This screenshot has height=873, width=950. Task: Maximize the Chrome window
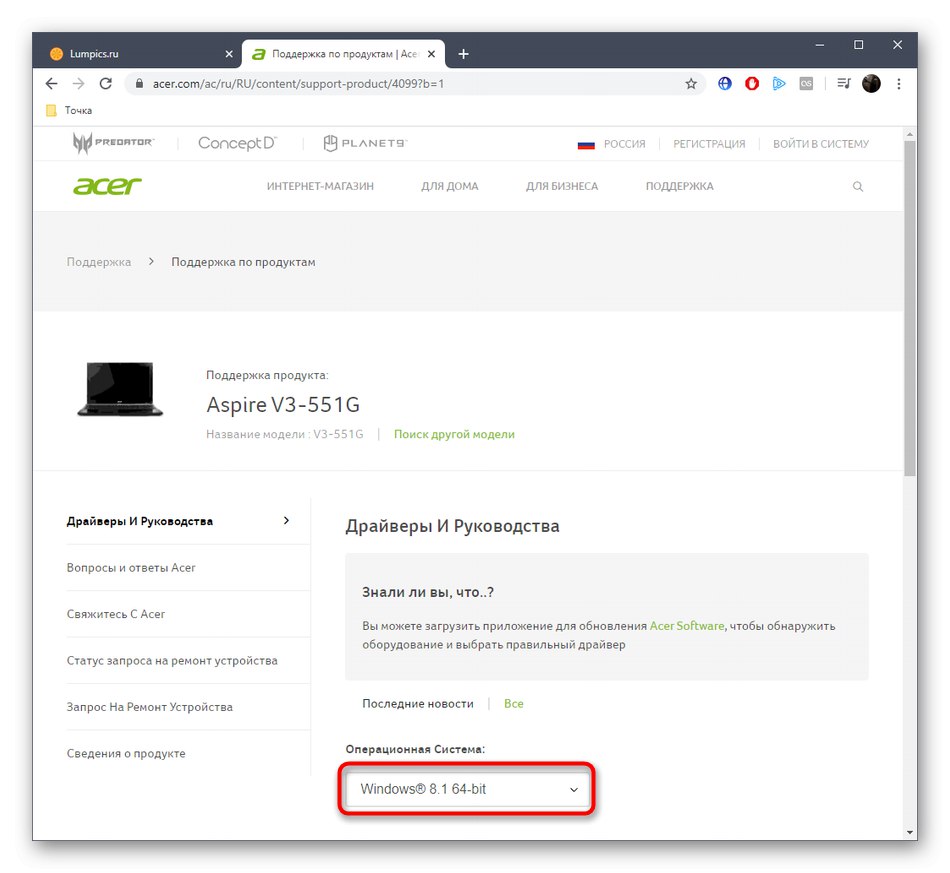[x=859, y=45]
